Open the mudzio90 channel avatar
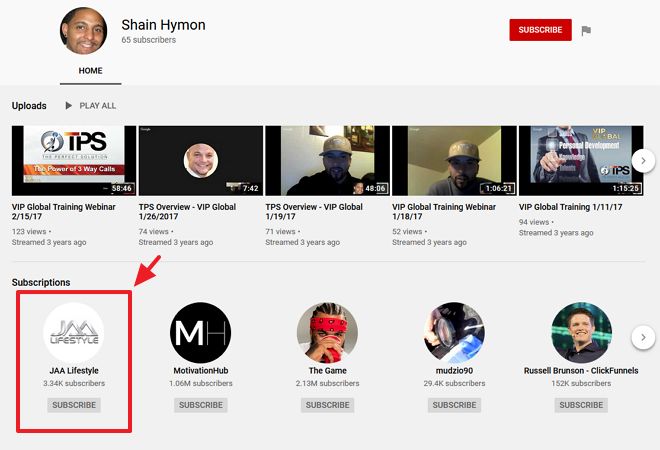 coord(454,333)
